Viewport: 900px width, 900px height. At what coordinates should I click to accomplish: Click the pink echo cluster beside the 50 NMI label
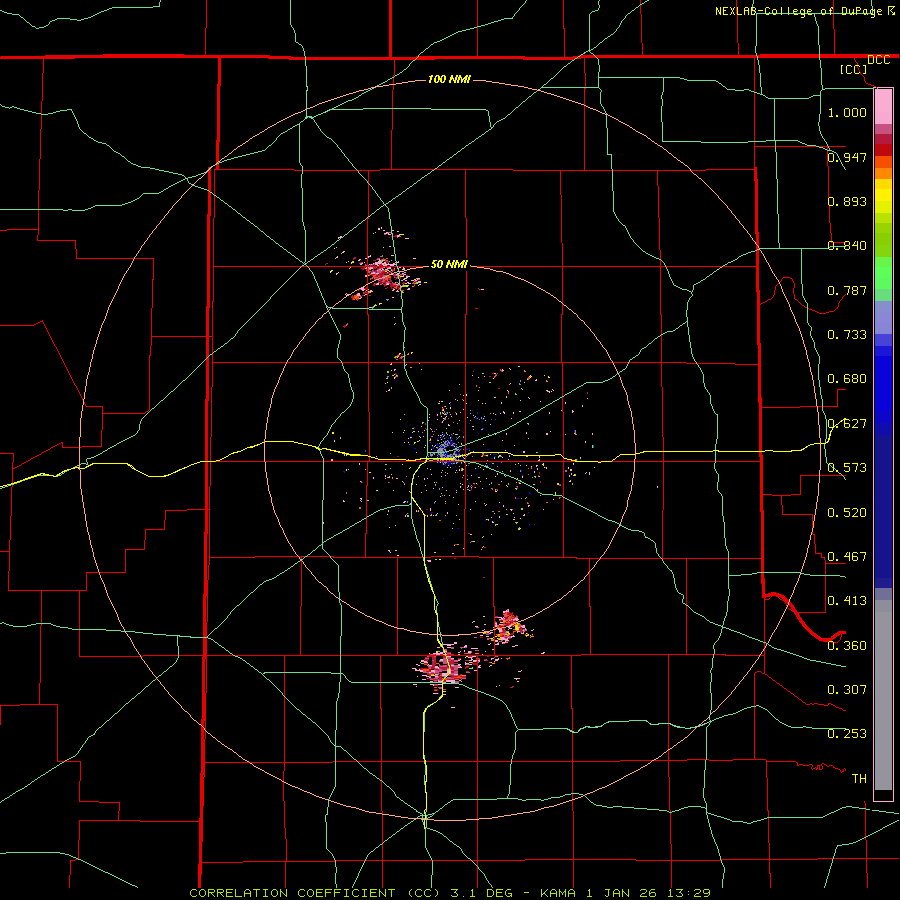383,273
